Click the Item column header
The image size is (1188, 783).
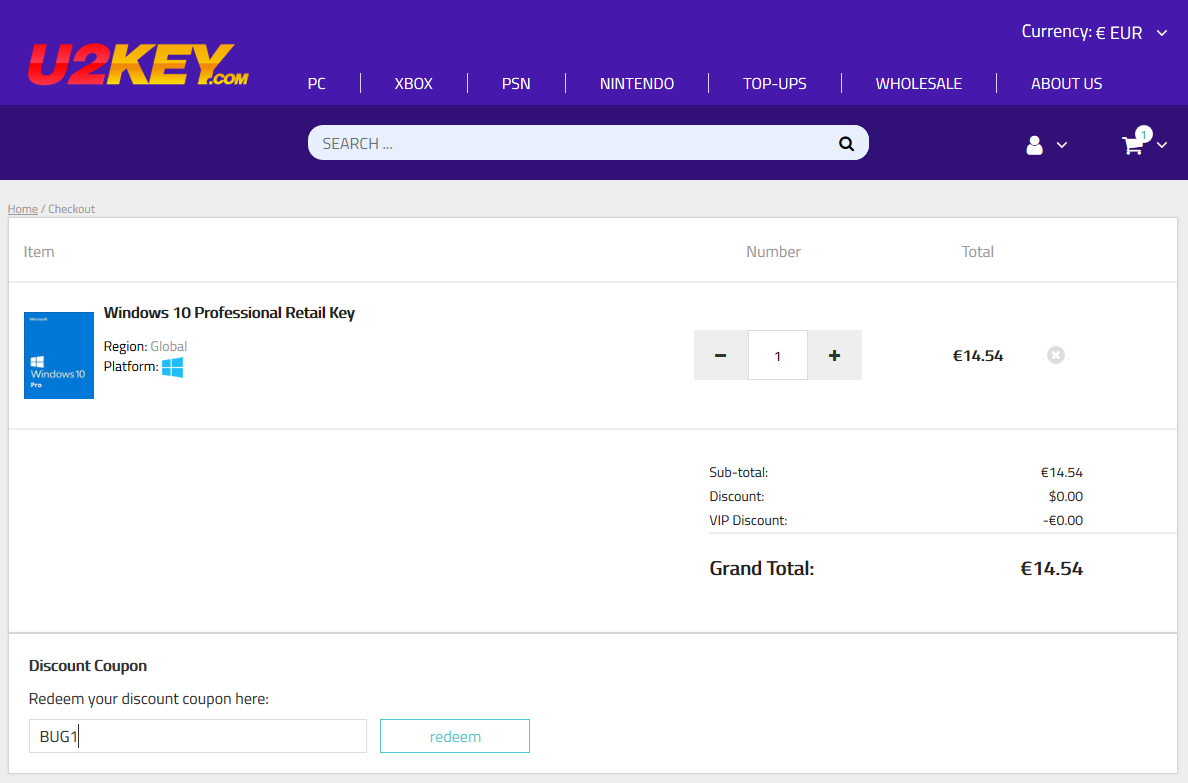(39, 252)
